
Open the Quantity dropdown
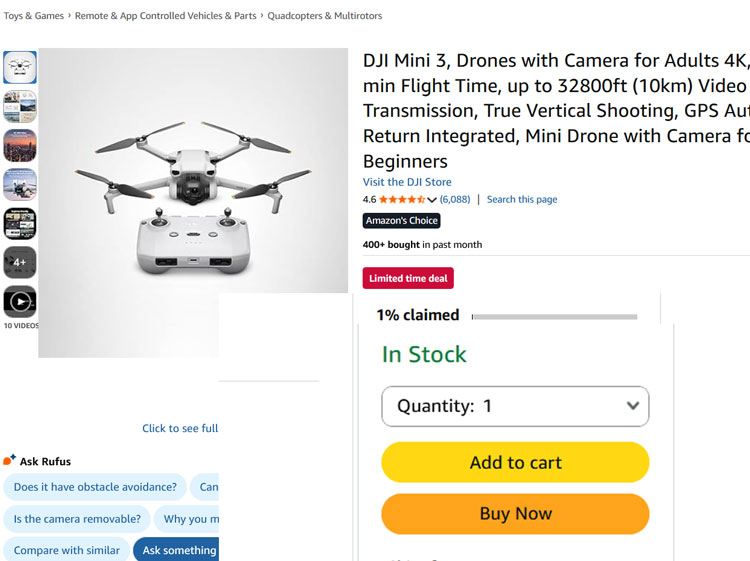click(515, 406)
